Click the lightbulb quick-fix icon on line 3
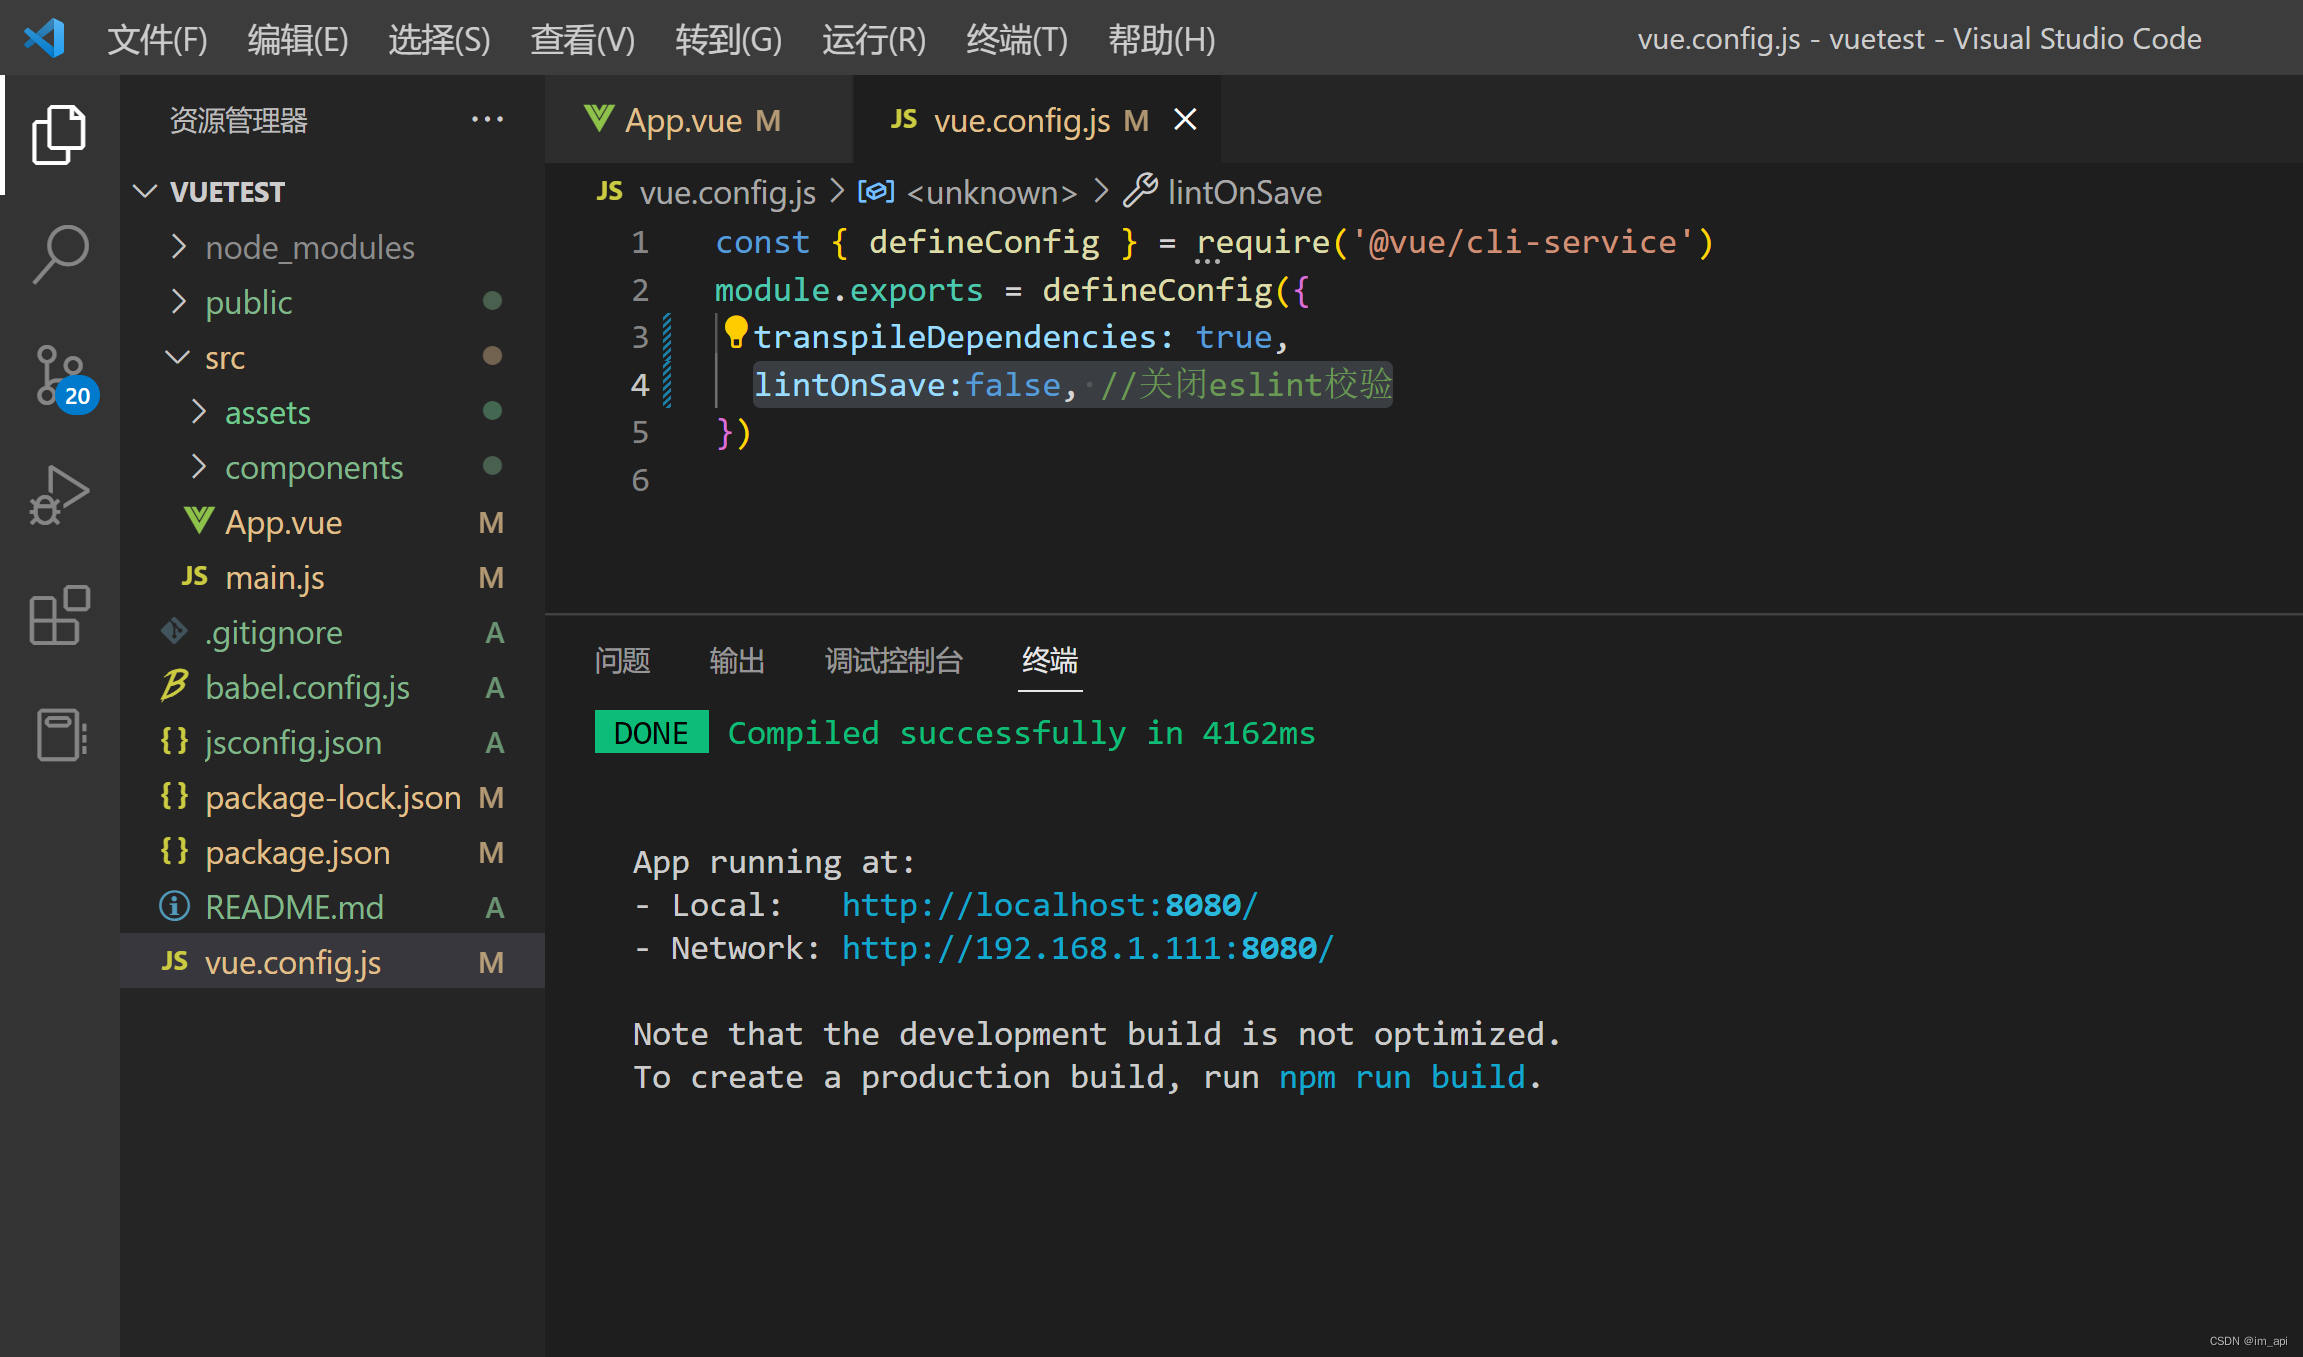 [x=736, y=332]
